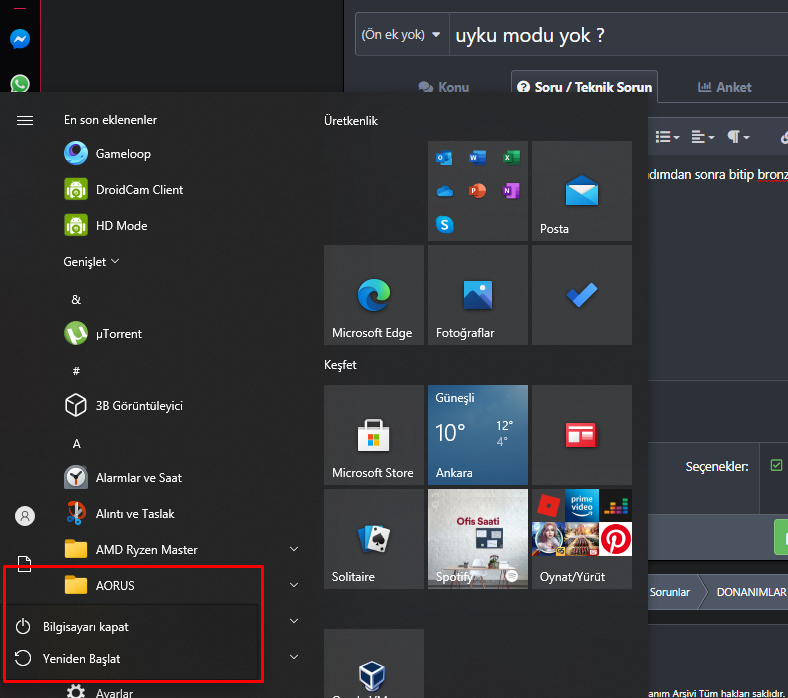Click the 'En son eklenenler' heading
The width and height of the screenshot is (788, 698).
[x=110, y=120]
